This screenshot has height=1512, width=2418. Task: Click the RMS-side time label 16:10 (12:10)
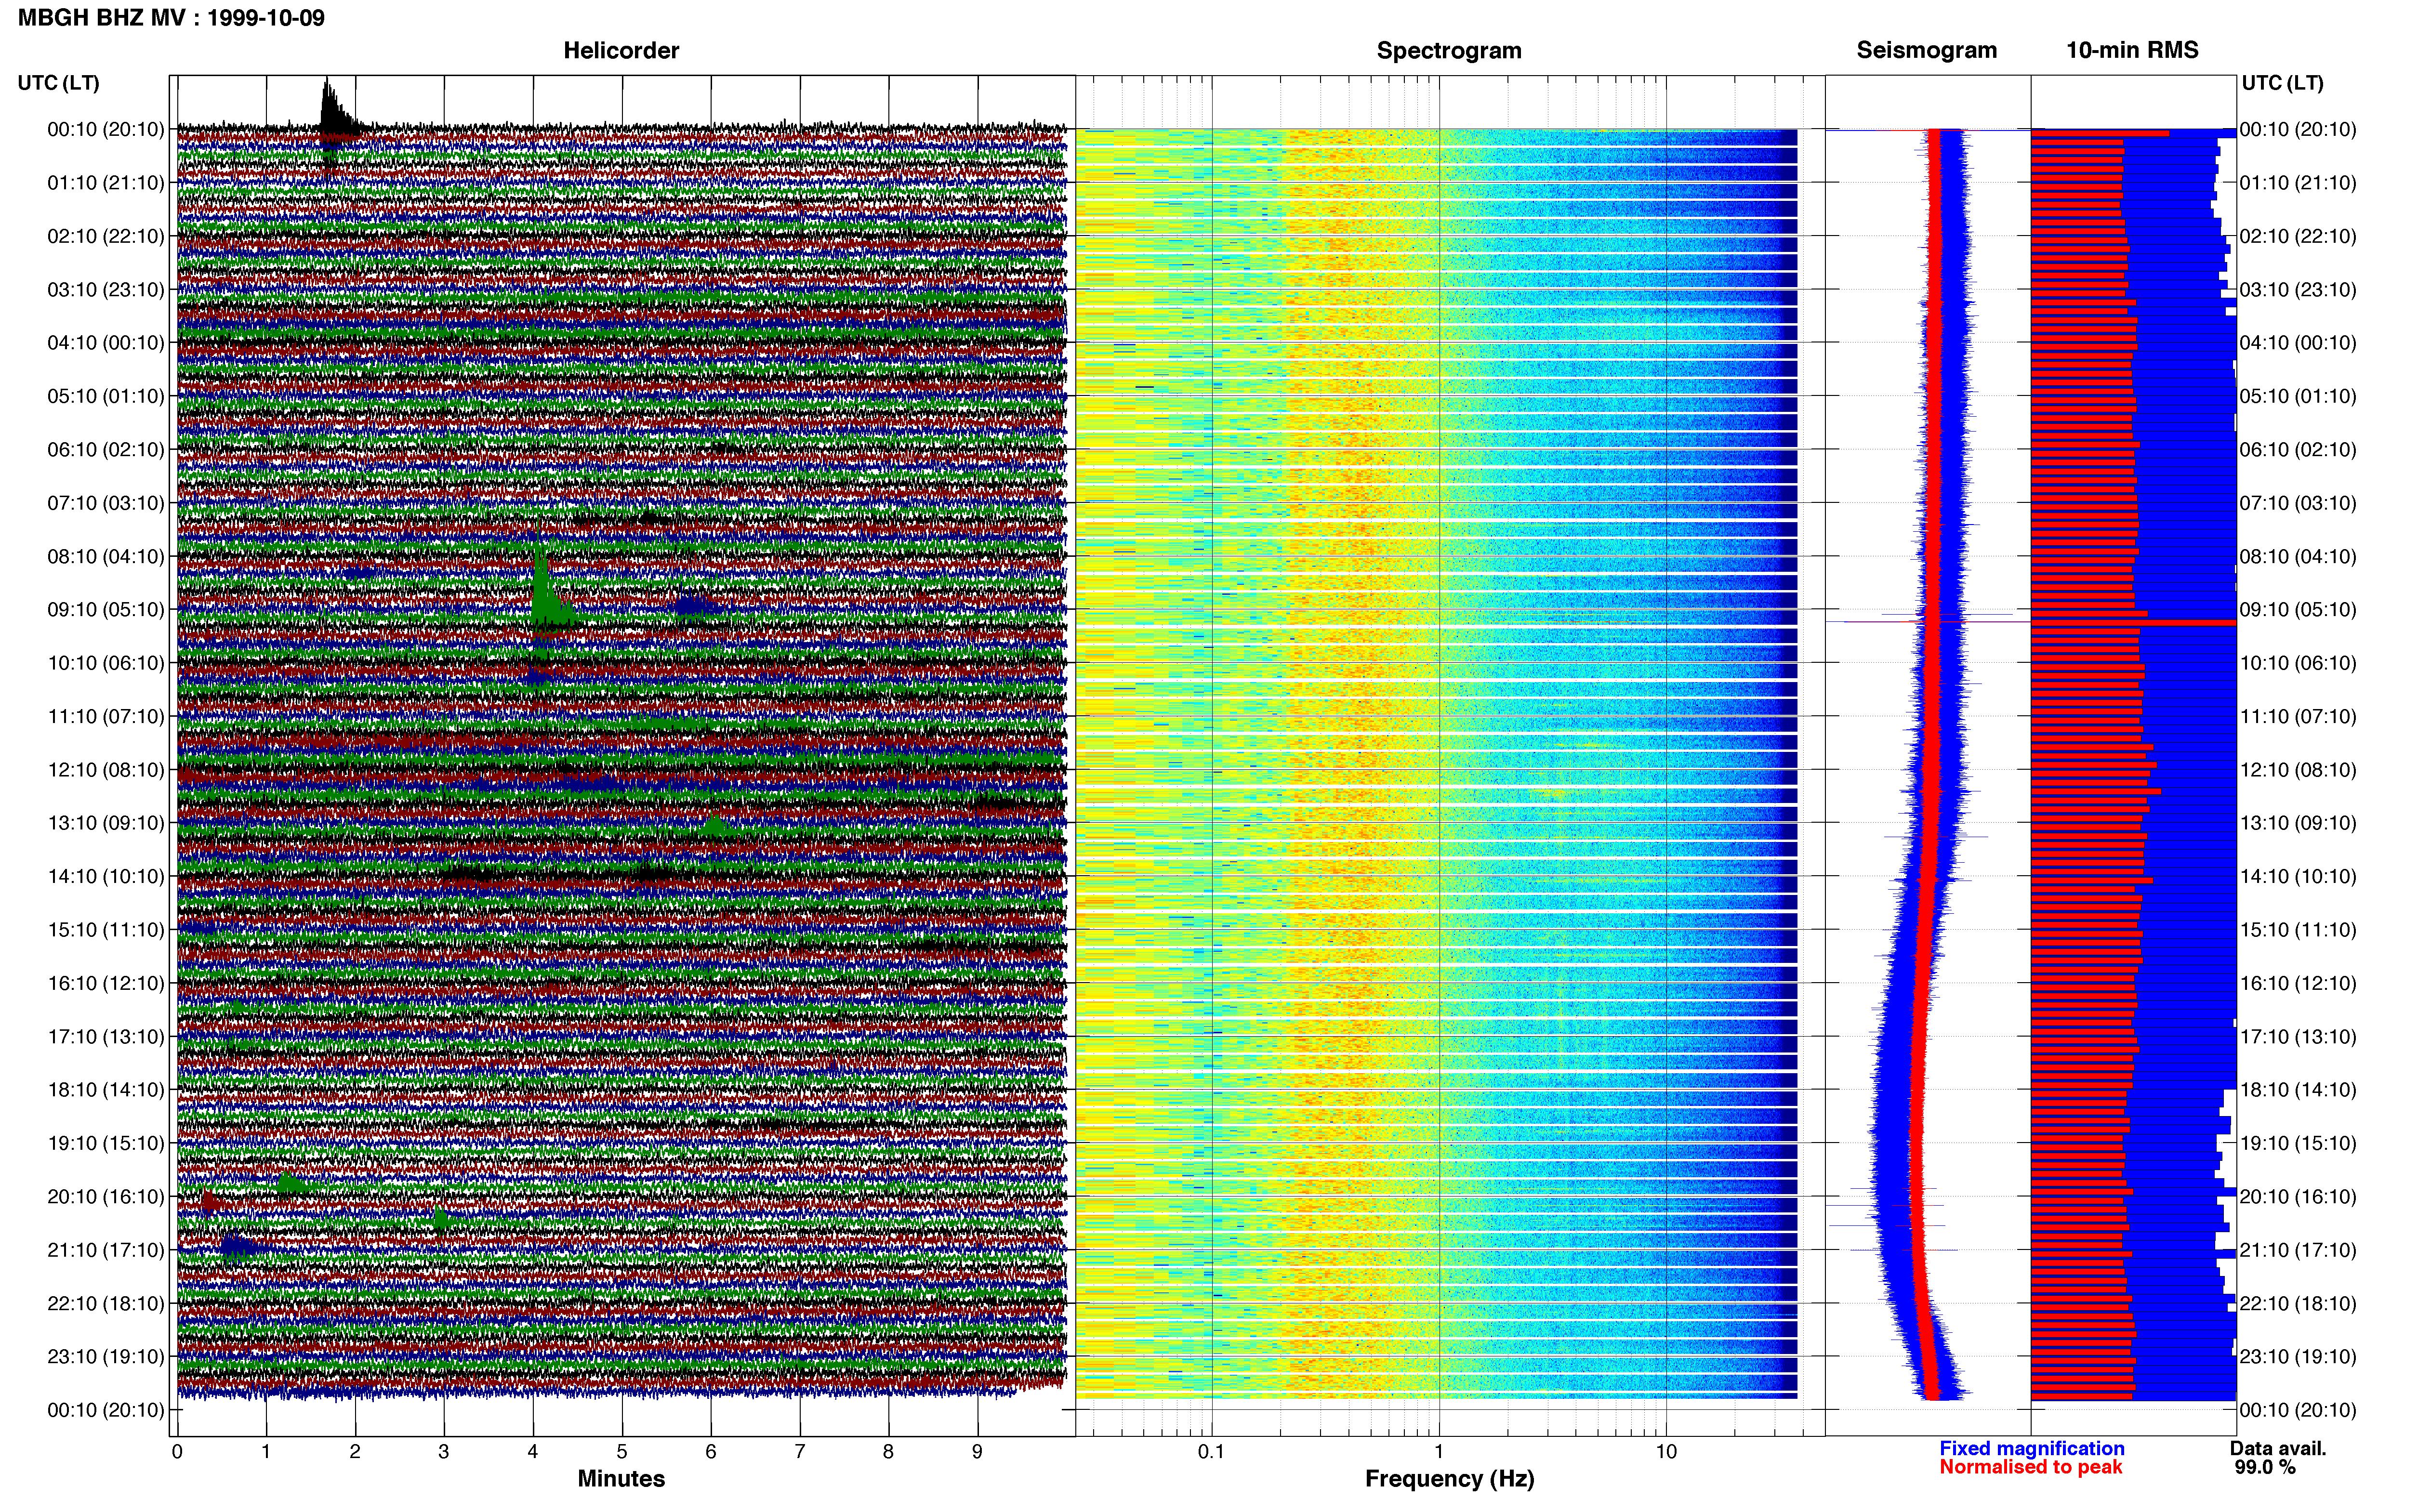click(2298, 983)
